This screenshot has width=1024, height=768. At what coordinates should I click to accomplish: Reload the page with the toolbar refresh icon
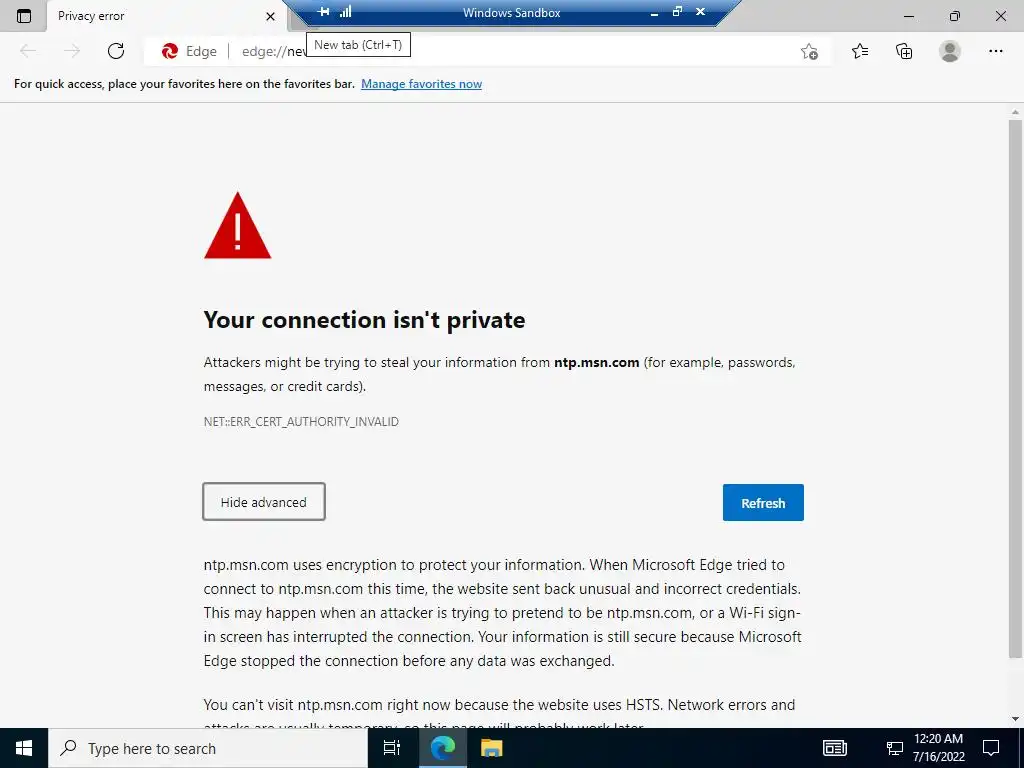click(x=116, y=51)
